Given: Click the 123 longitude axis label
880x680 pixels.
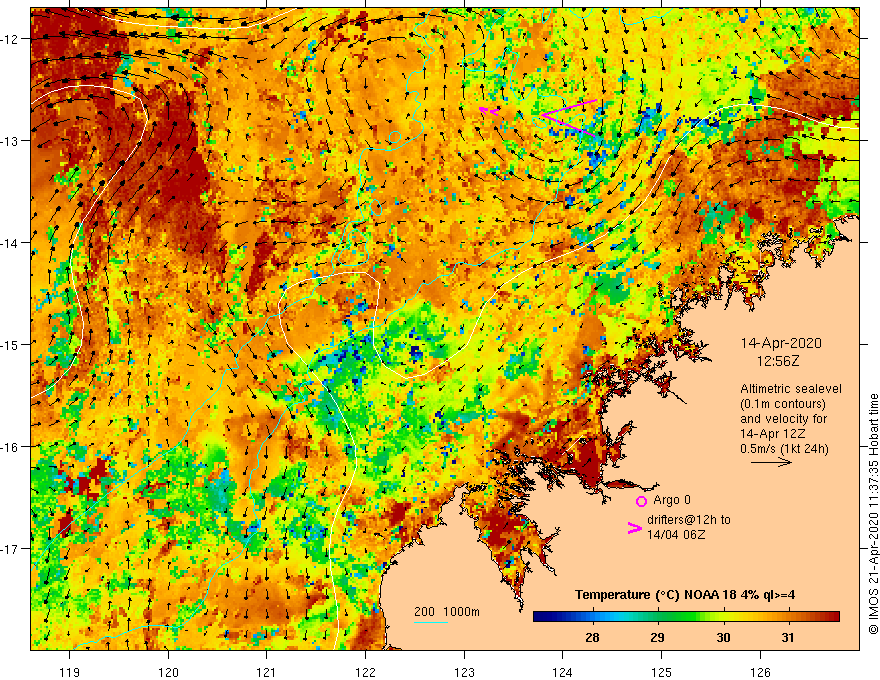Looking at the screenshot, I should click(464, 672).
